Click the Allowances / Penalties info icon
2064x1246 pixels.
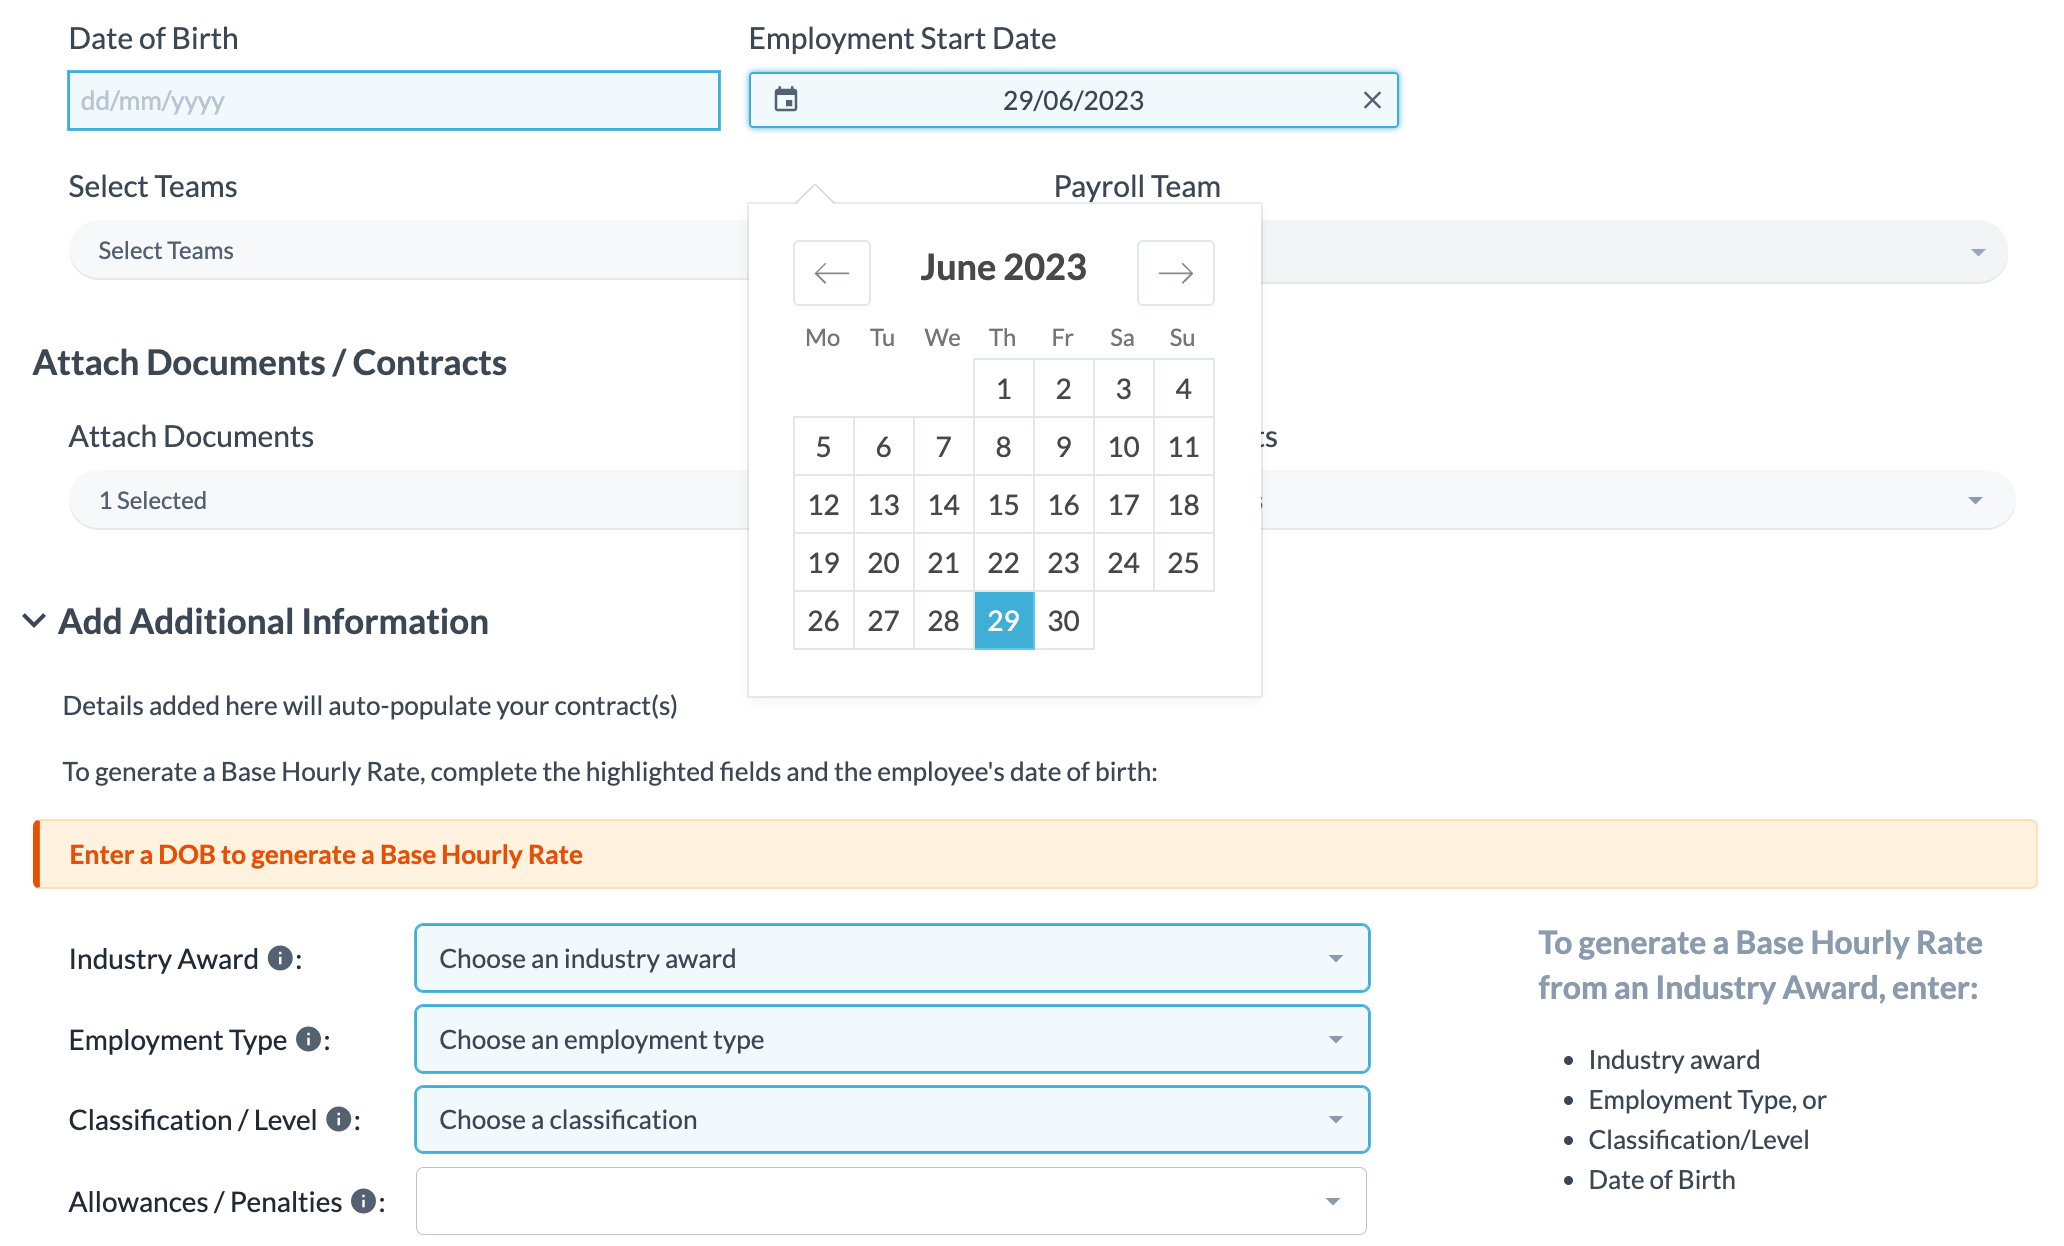tap(364, 1201)
